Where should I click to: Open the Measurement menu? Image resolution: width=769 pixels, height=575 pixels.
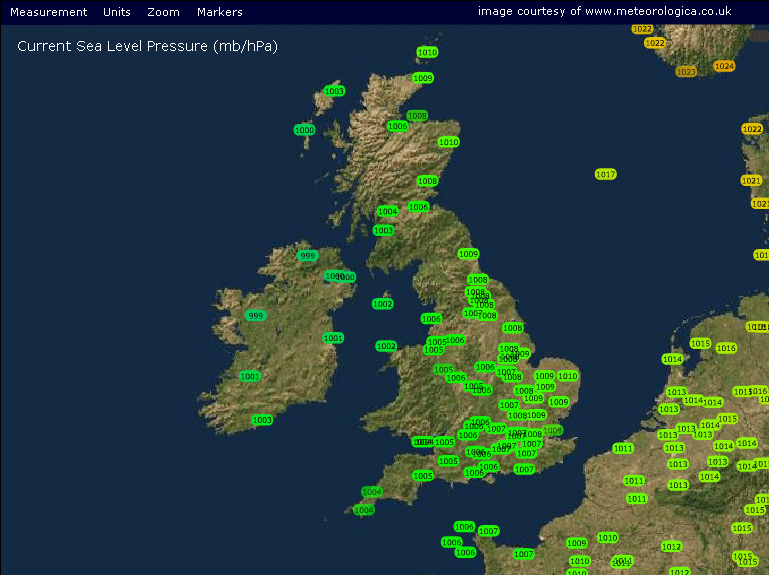tap(49, 12)
